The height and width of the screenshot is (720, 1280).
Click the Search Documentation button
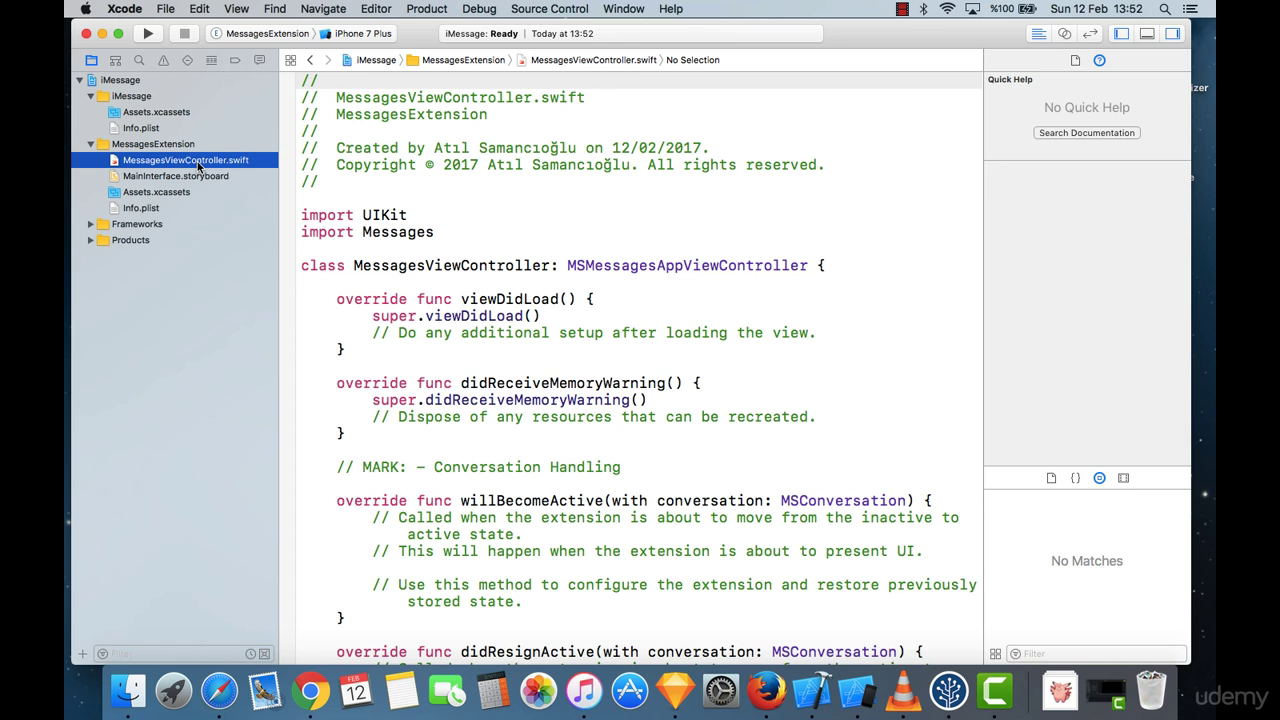[x=1086, y=133]
